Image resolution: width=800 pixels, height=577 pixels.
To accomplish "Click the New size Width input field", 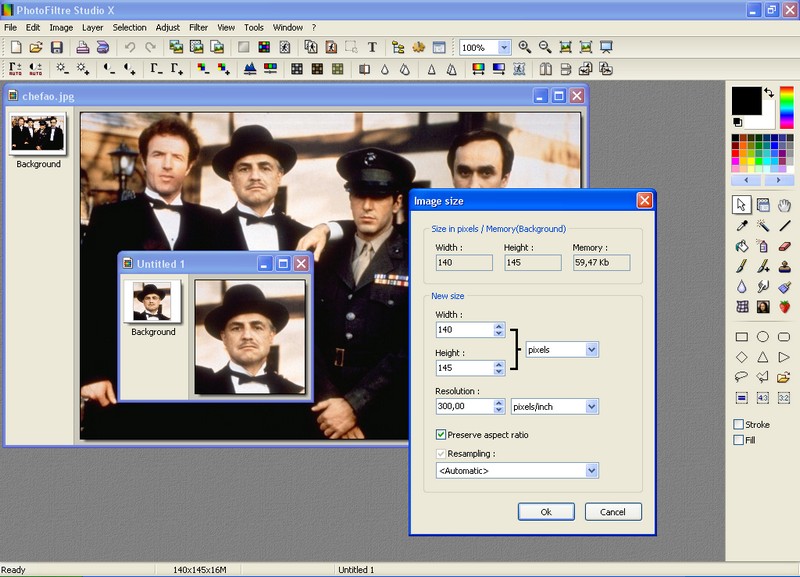I will point(465,330).
